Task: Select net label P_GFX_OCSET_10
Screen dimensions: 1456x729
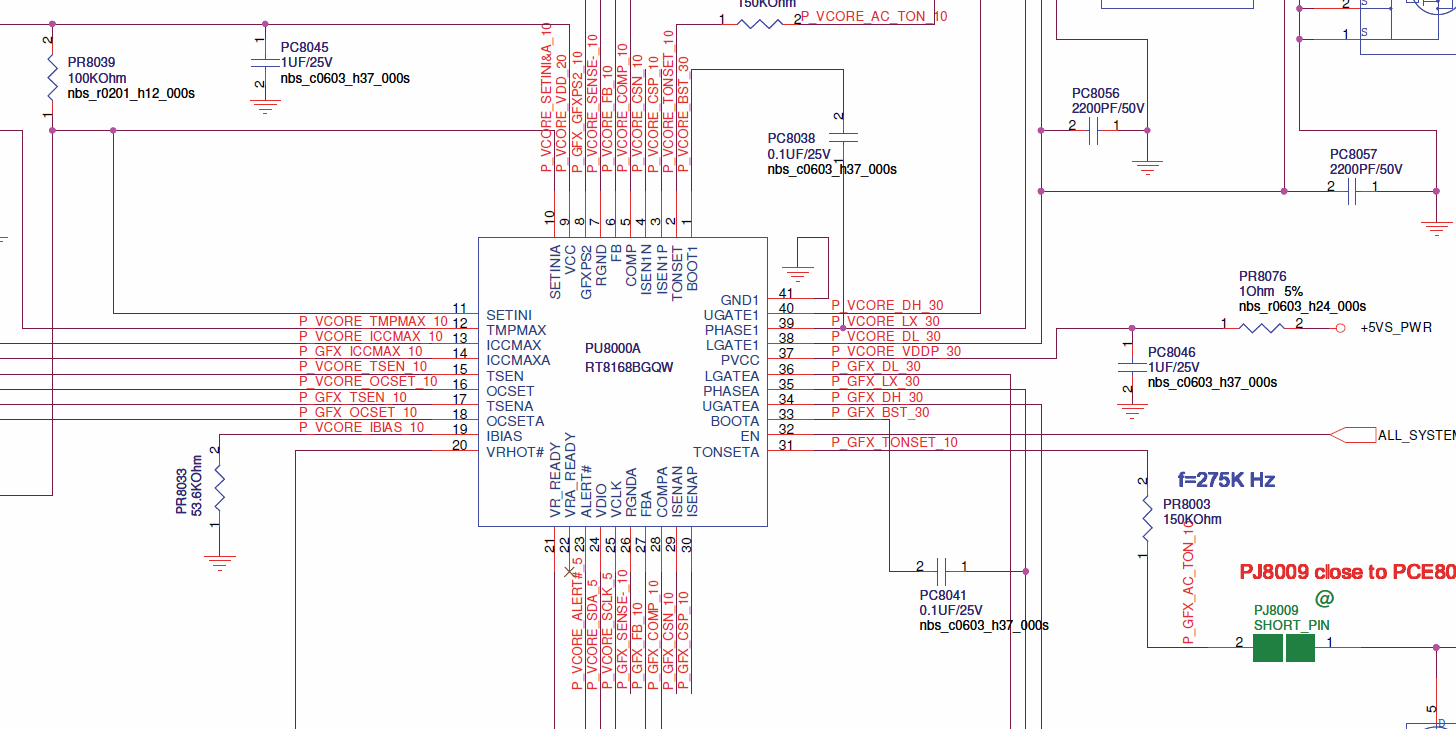Action: coord(358,412)
